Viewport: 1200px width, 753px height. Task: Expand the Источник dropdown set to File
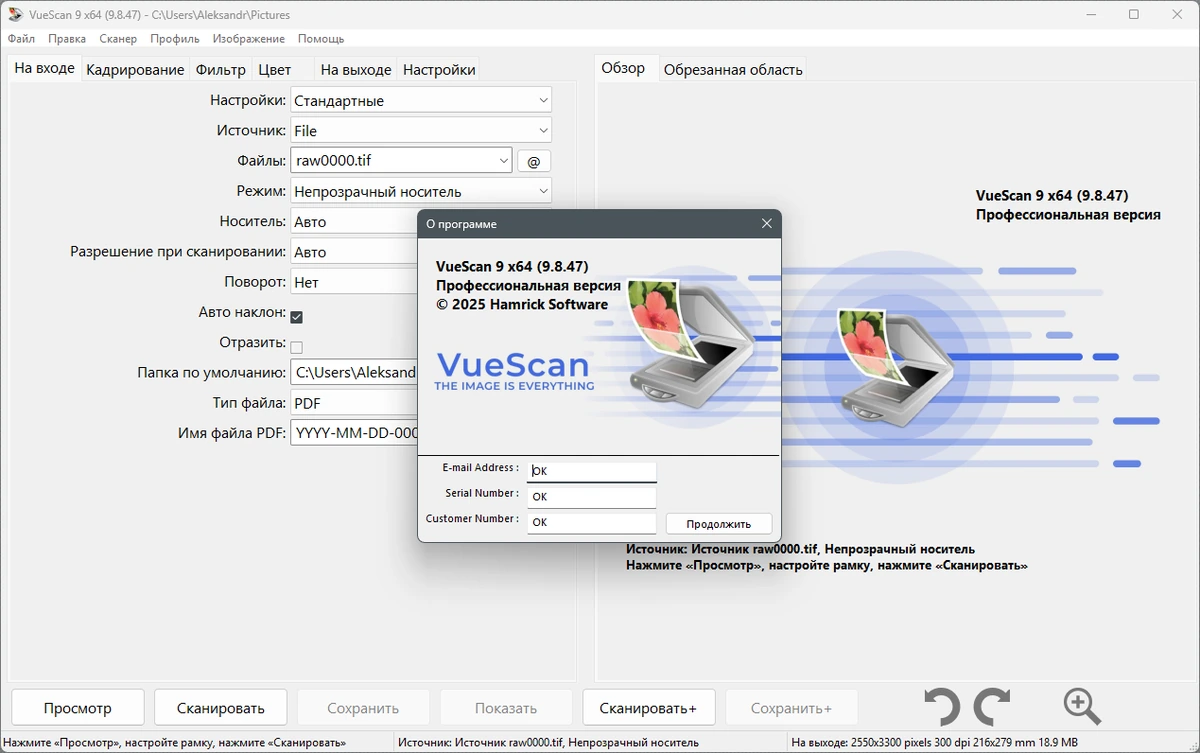[421, 130]
